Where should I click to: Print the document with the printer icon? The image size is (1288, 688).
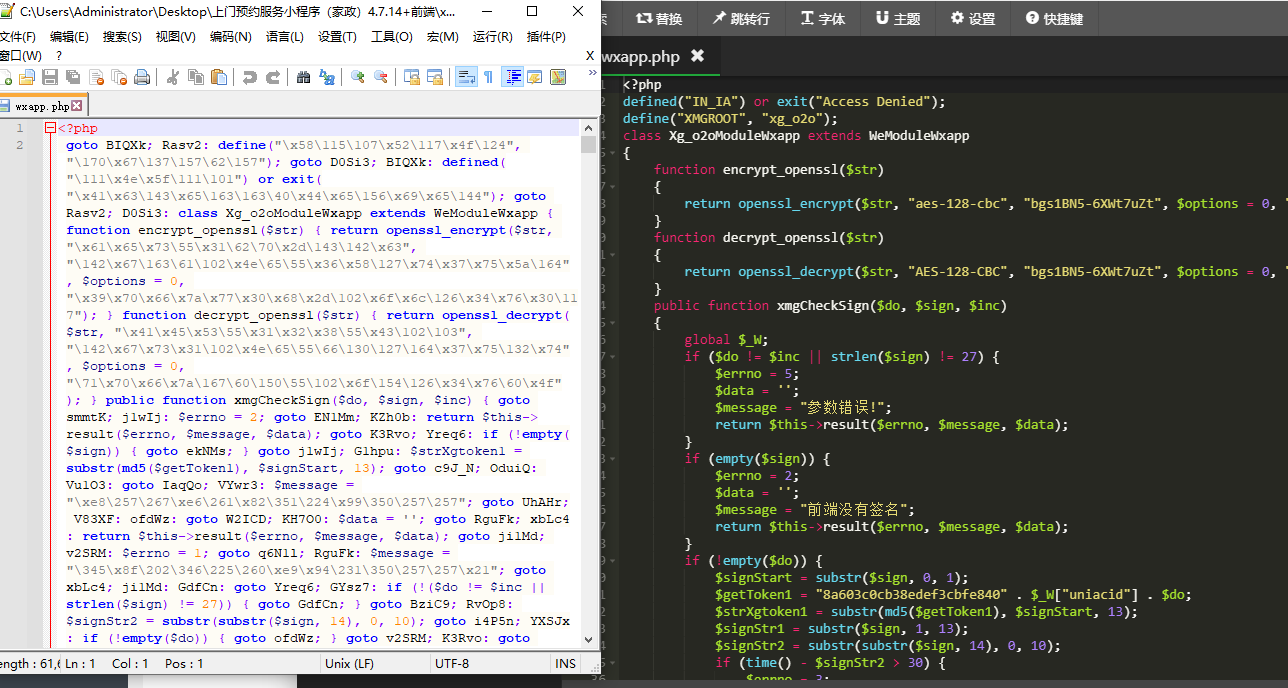coord(142,77)
